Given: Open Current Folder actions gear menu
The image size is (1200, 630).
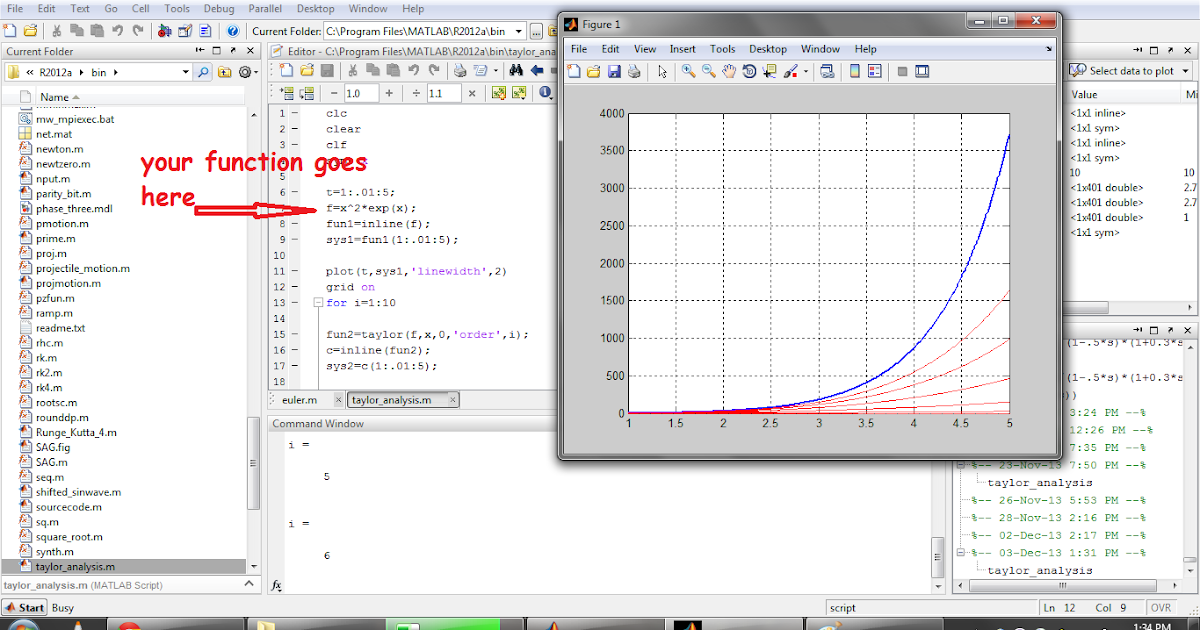Looking at the screenshot, I should tap(246, 72).
